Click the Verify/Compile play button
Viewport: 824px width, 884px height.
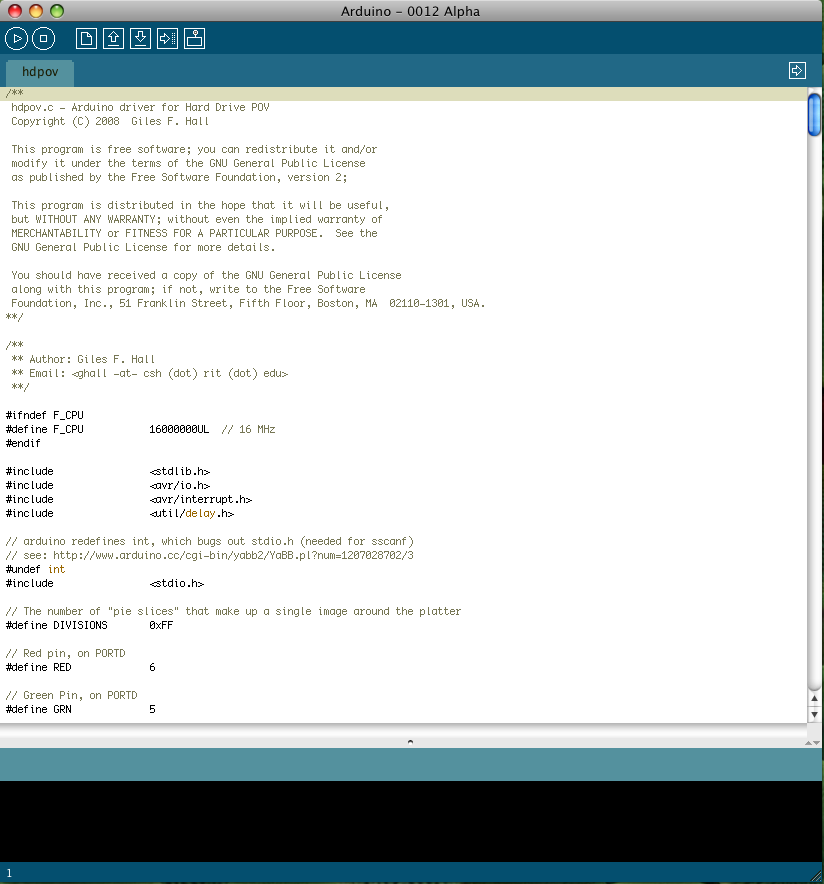tap(17, 39)
